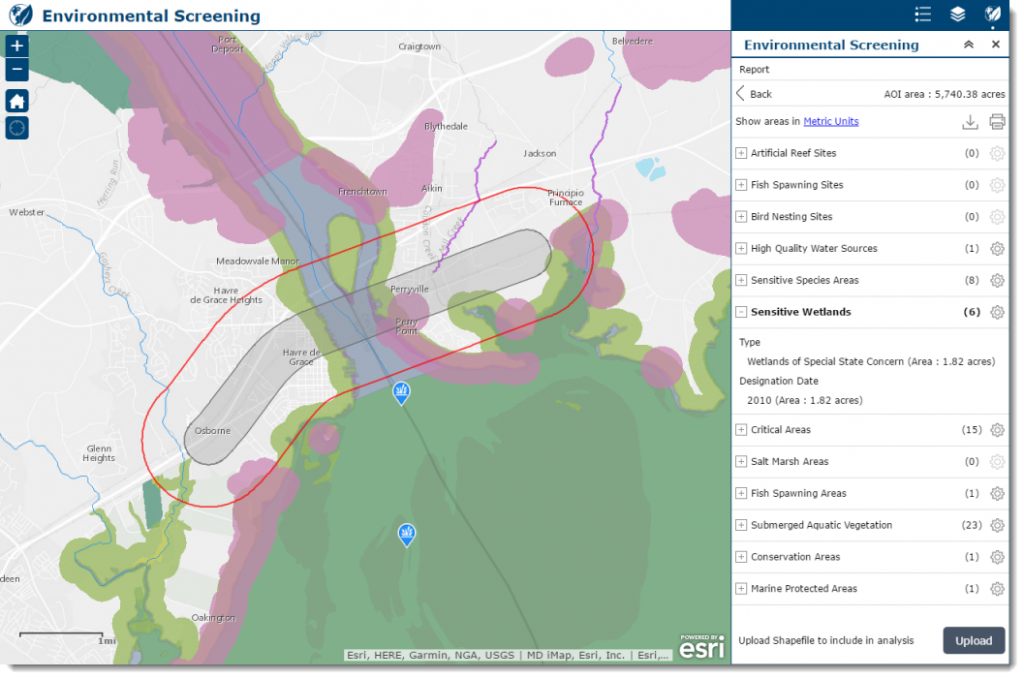Select 'Wetlands of Special State Concern' text
This screenshot has width=1024, height=679.
(825, 362)
